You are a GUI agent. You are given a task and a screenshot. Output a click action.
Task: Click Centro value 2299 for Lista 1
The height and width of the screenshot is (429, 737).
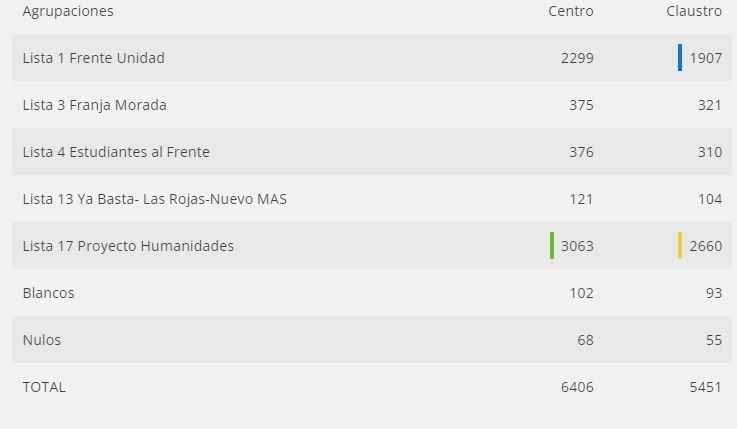point(577,58)
